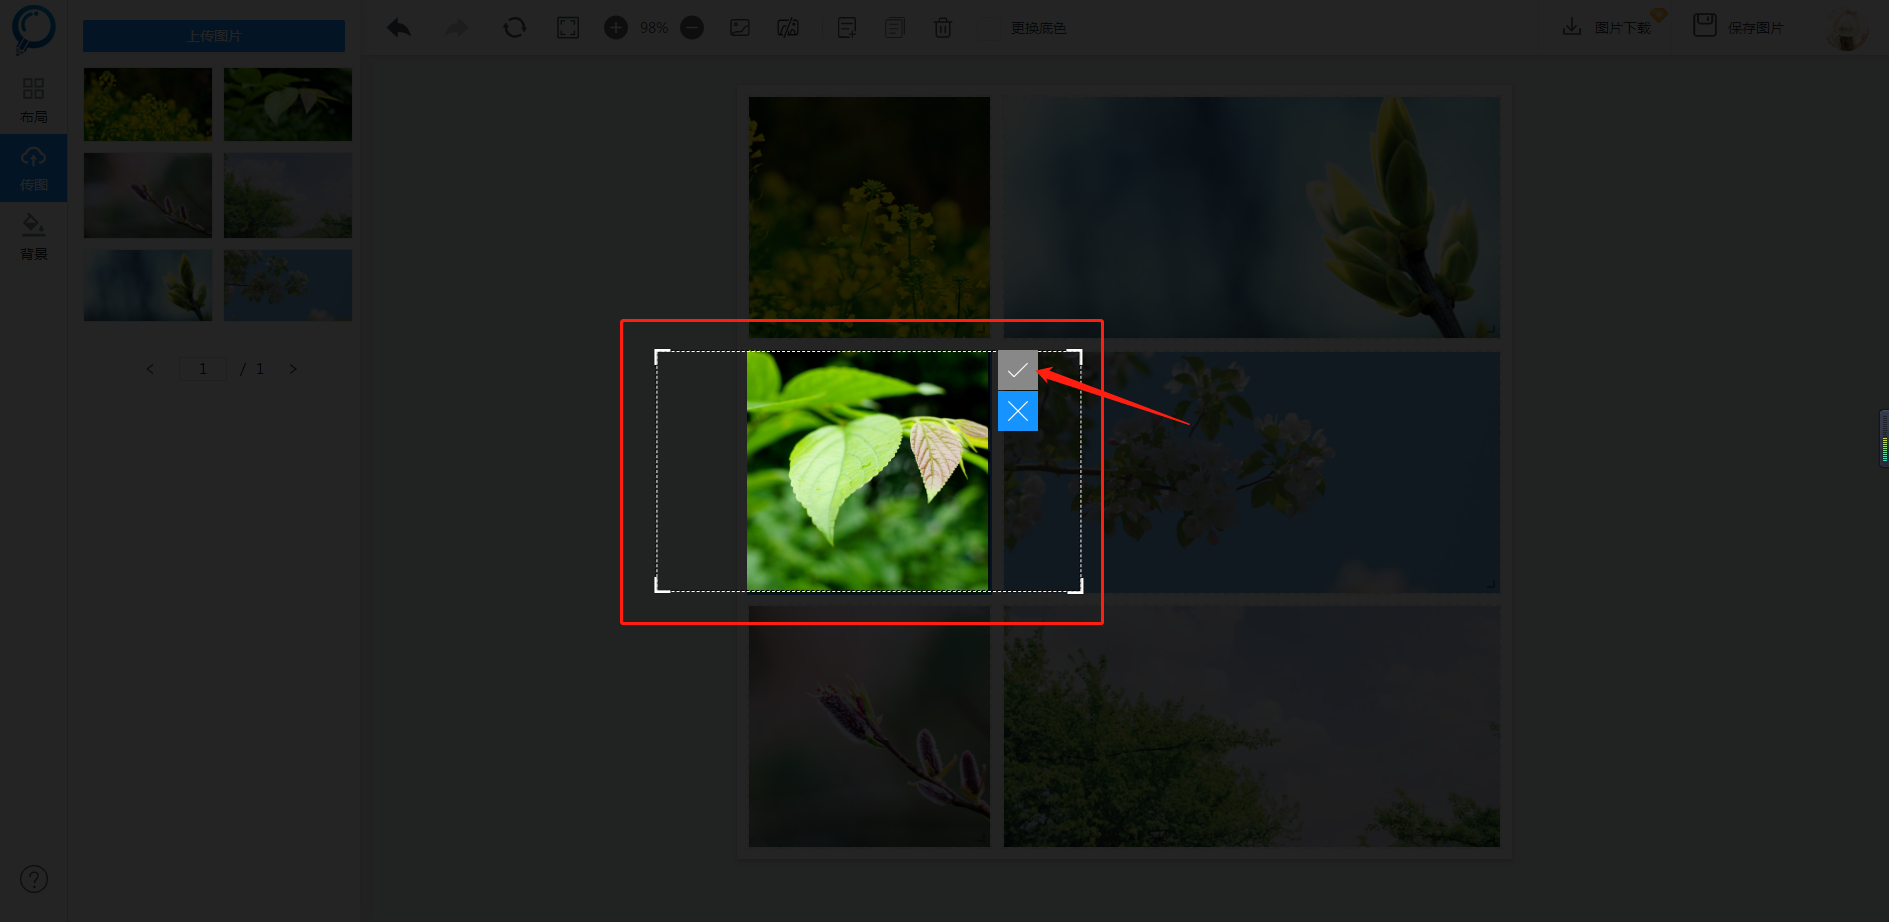Select the white blossom thumbnail

[288, 285]
